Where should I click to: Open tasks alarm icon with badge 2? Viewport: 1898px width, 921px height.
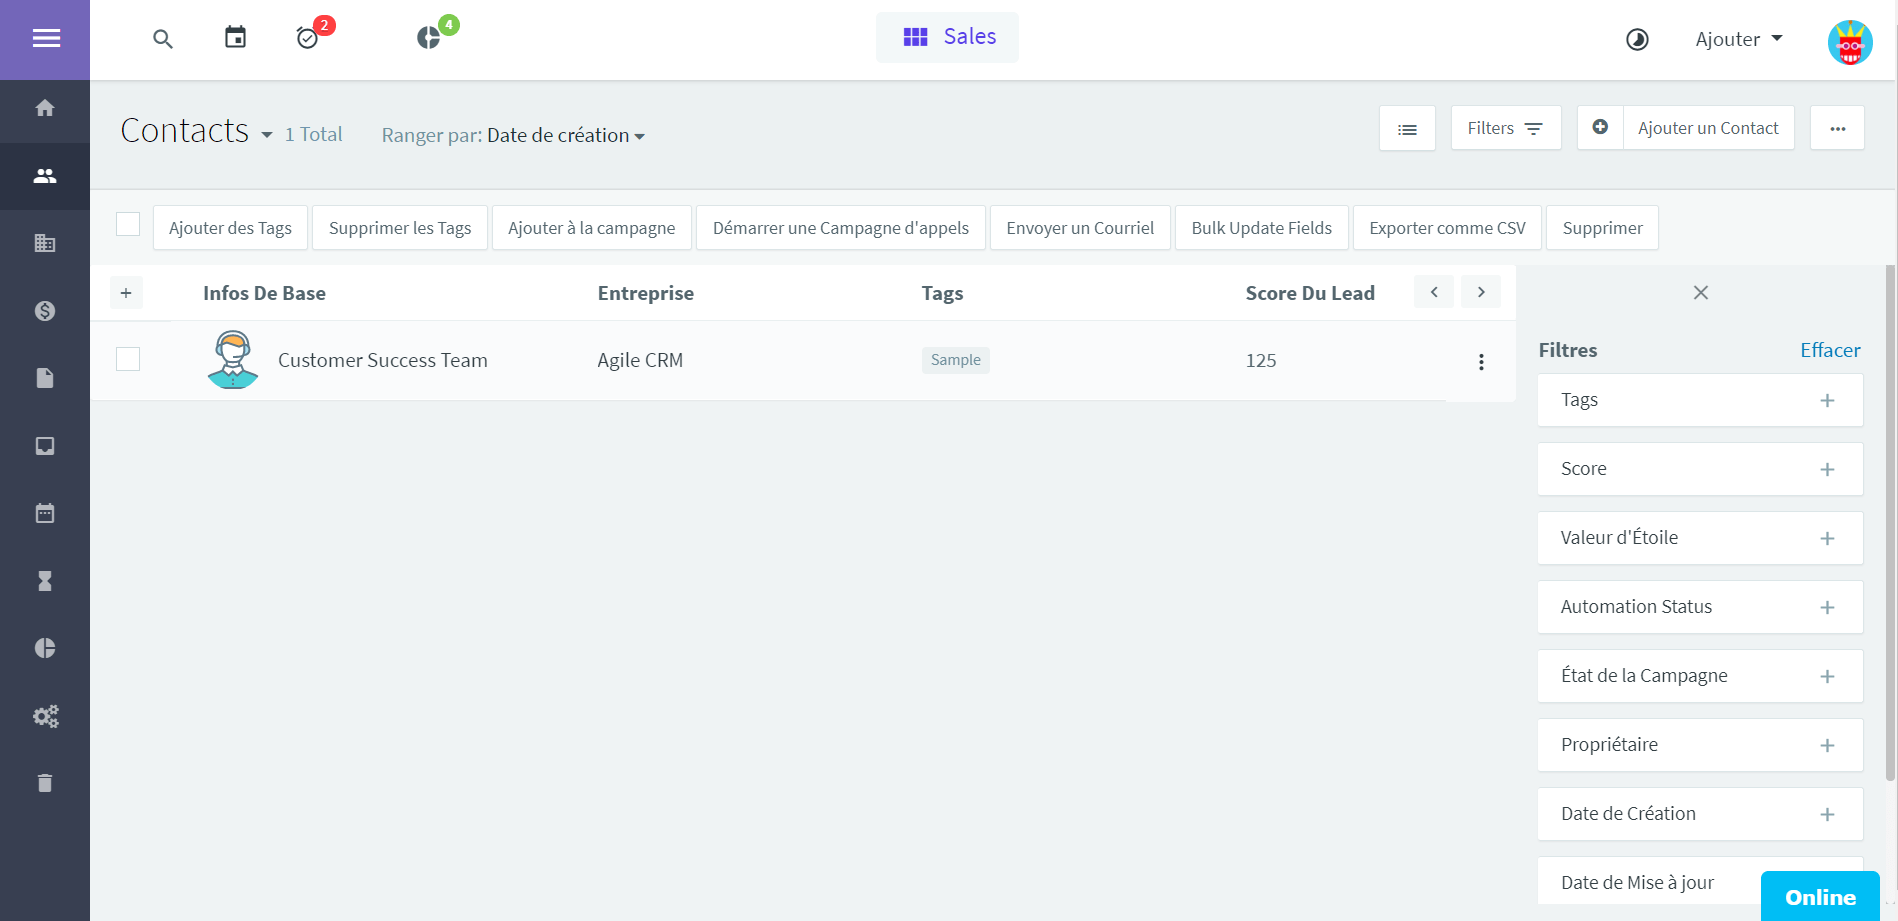pos(308,38)
